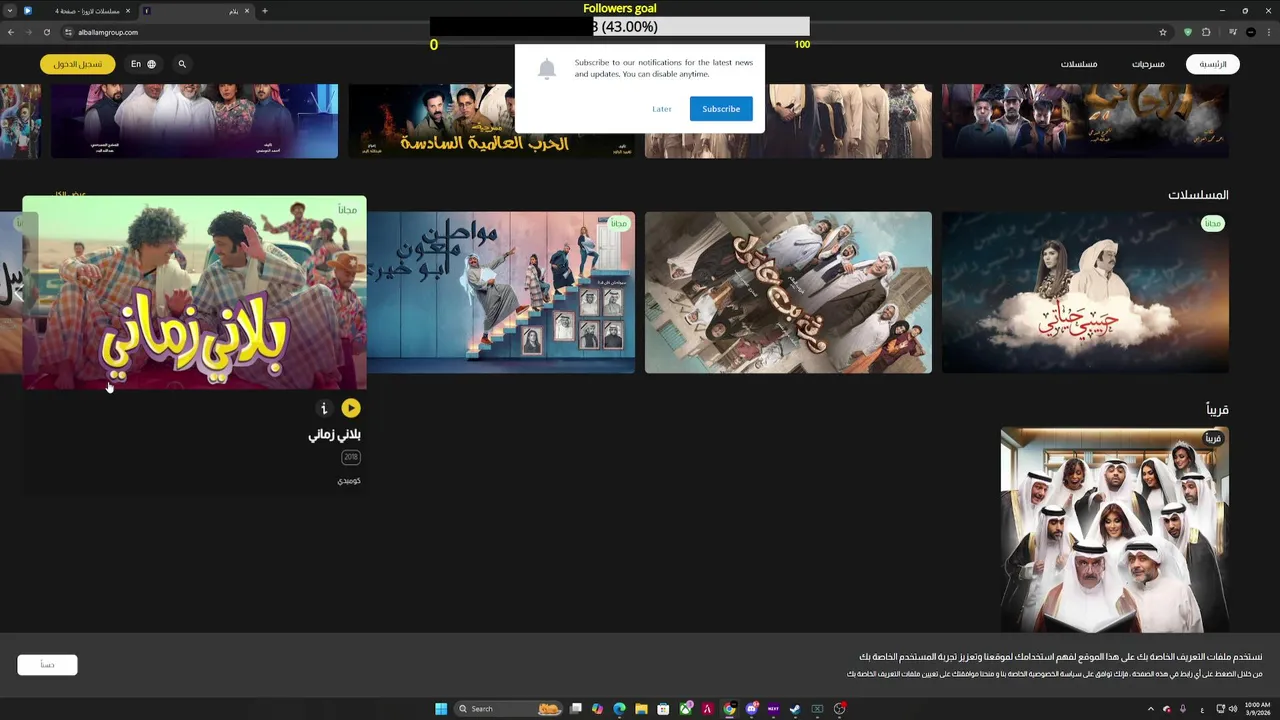Viewport: 1280px width, 720px height.
Task: Reload the page
Action: (x=46, y=32)
